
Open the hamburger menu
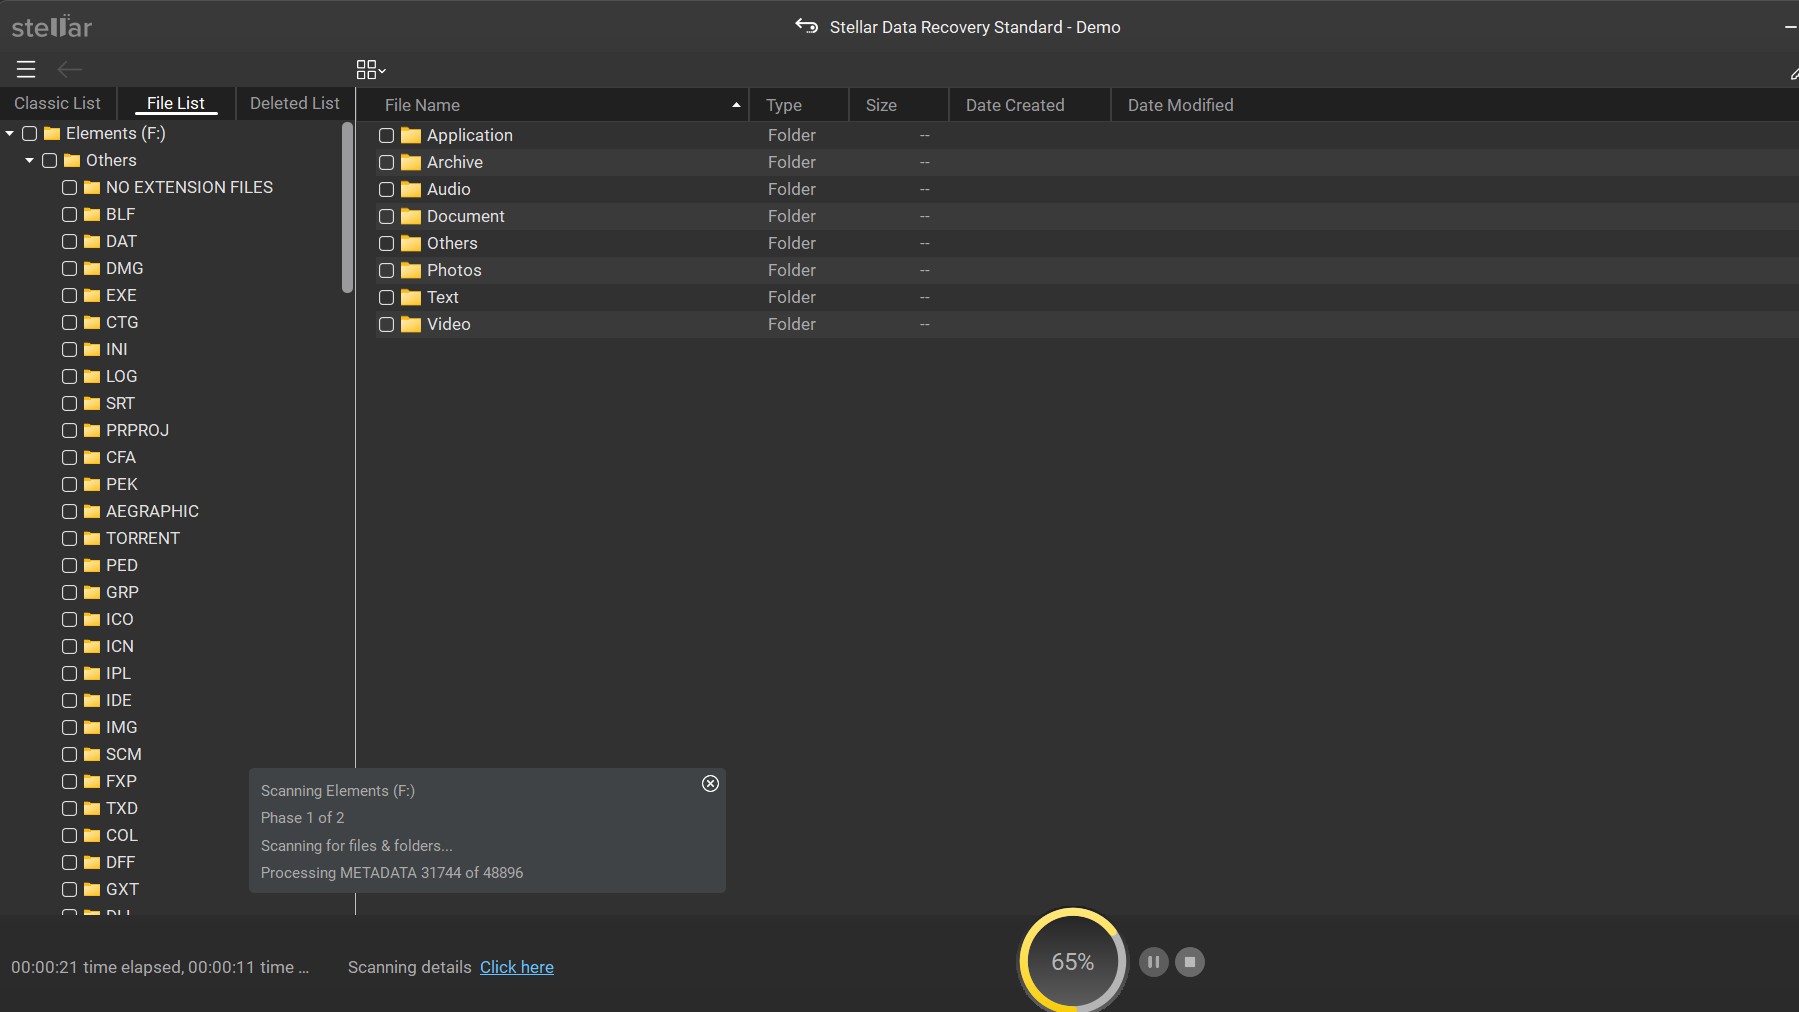(25, 69)
